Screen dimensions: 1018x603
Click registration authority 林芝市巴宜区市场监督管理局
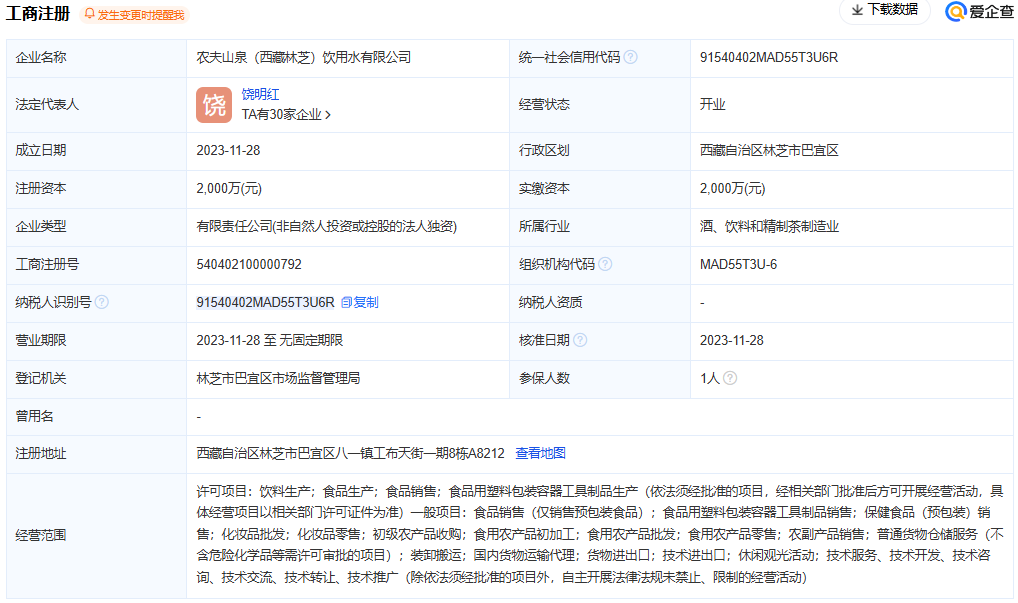[278, 378]
